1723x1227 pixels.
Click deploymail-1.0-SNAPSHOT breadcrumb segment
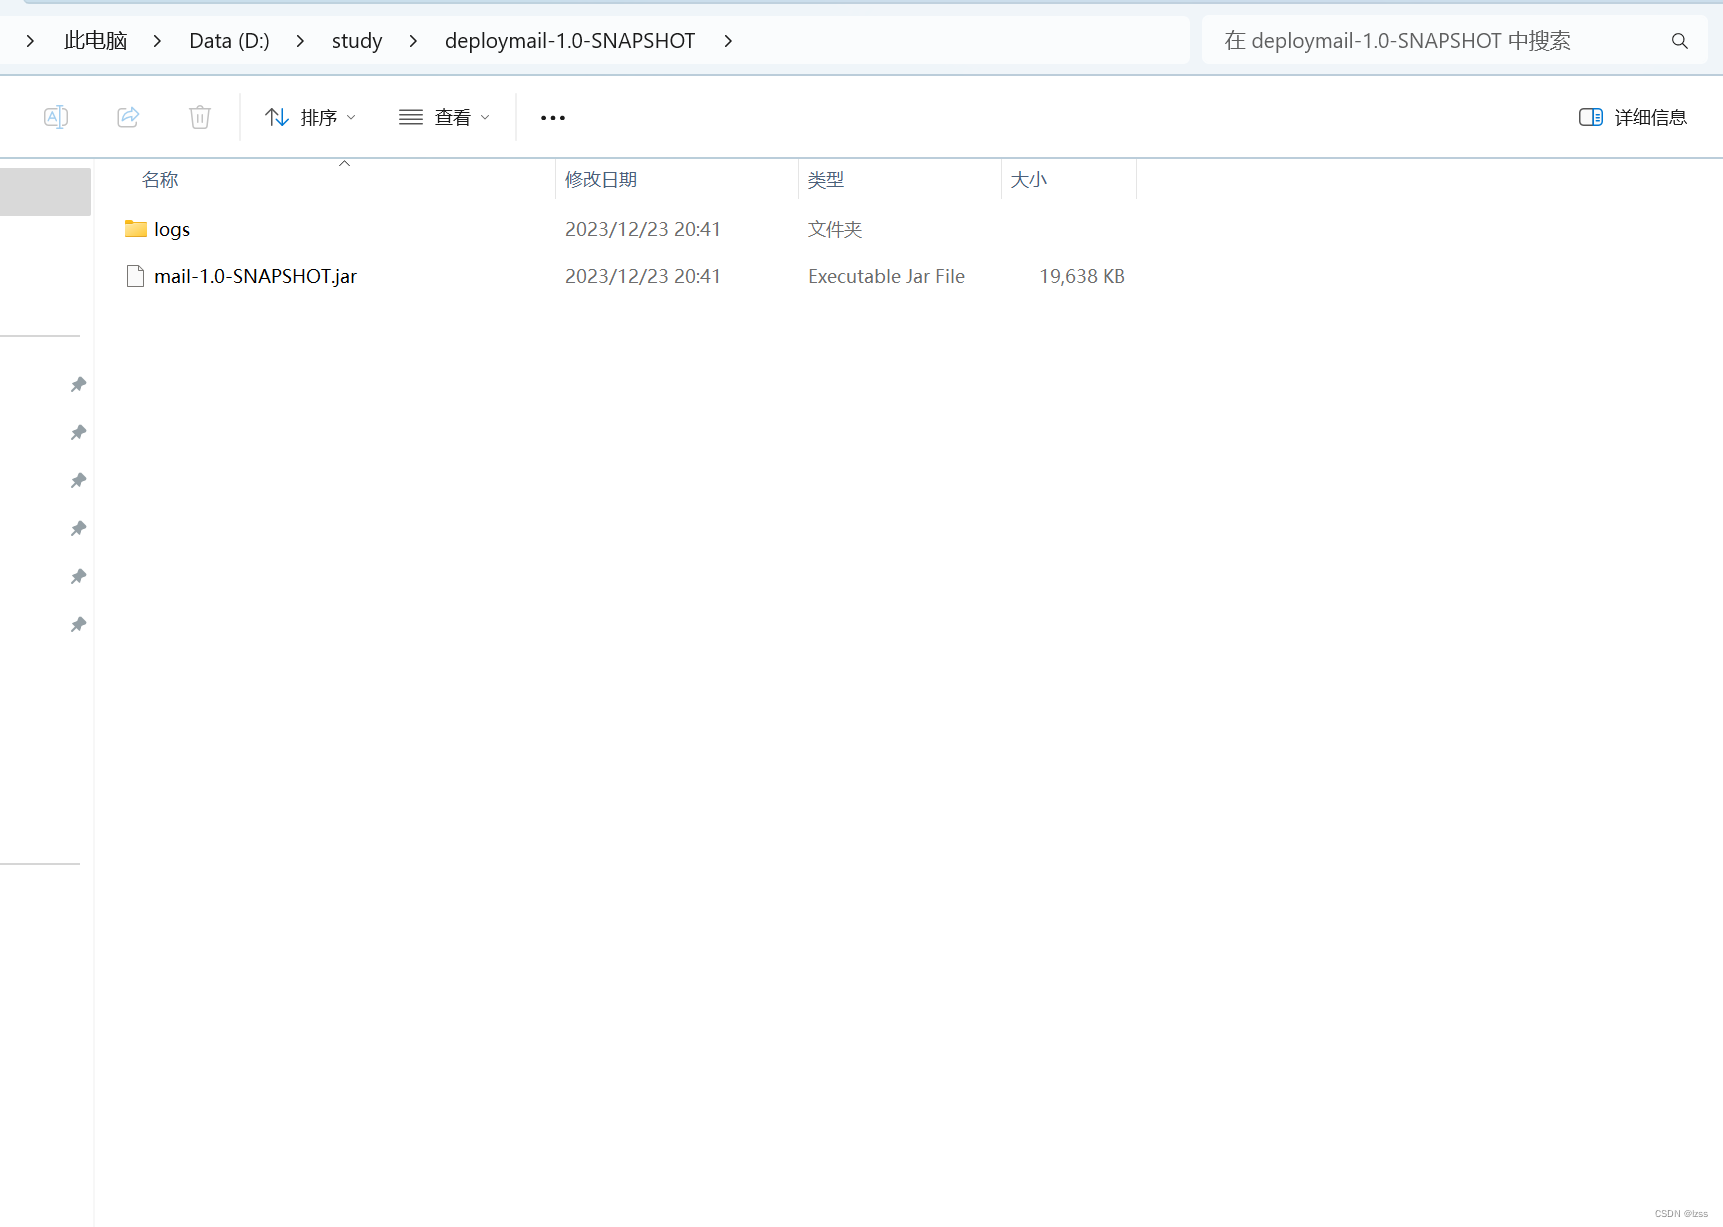click(570, 41)
